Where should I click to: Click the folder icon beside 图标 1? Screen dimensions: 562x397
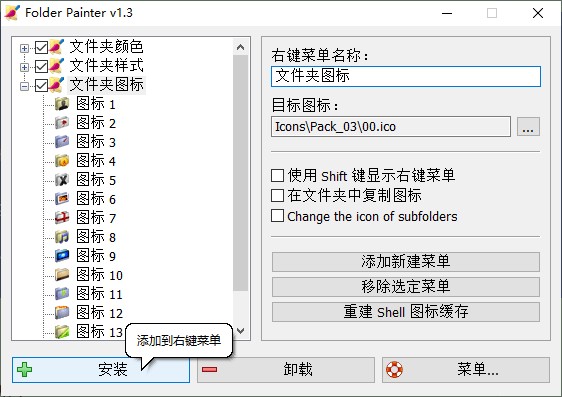coord(62,104)
